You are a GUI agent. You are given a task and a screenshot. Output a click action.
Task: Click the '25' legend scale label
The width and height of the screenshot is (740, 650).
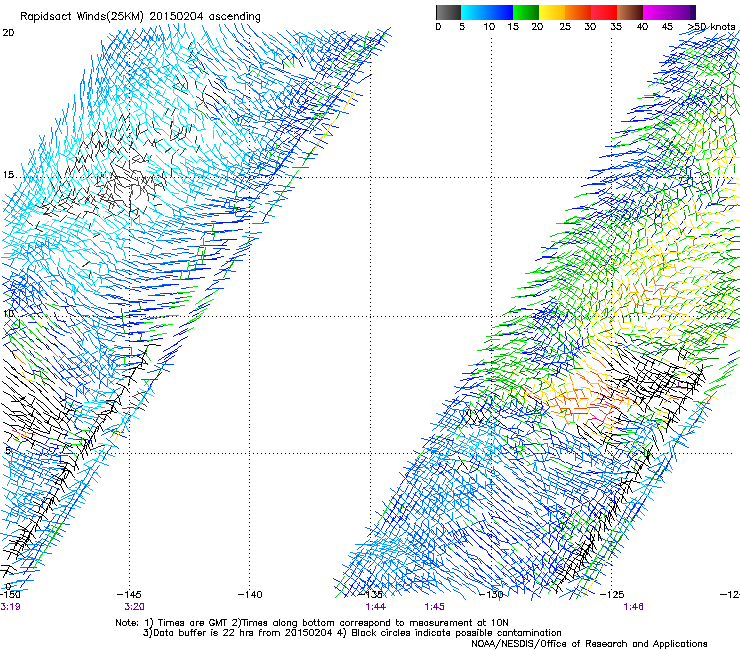pos(565,27)
